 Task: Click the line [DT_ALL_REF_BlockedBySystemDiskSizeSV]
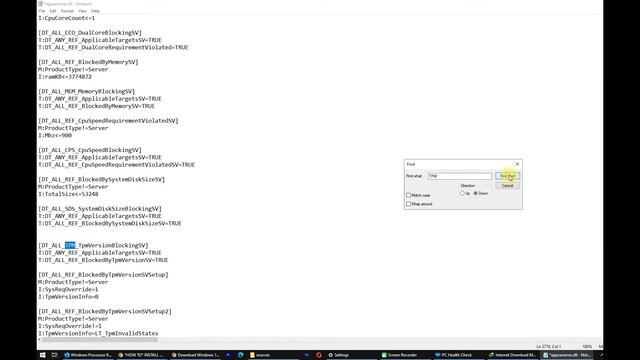click(102, 180)
